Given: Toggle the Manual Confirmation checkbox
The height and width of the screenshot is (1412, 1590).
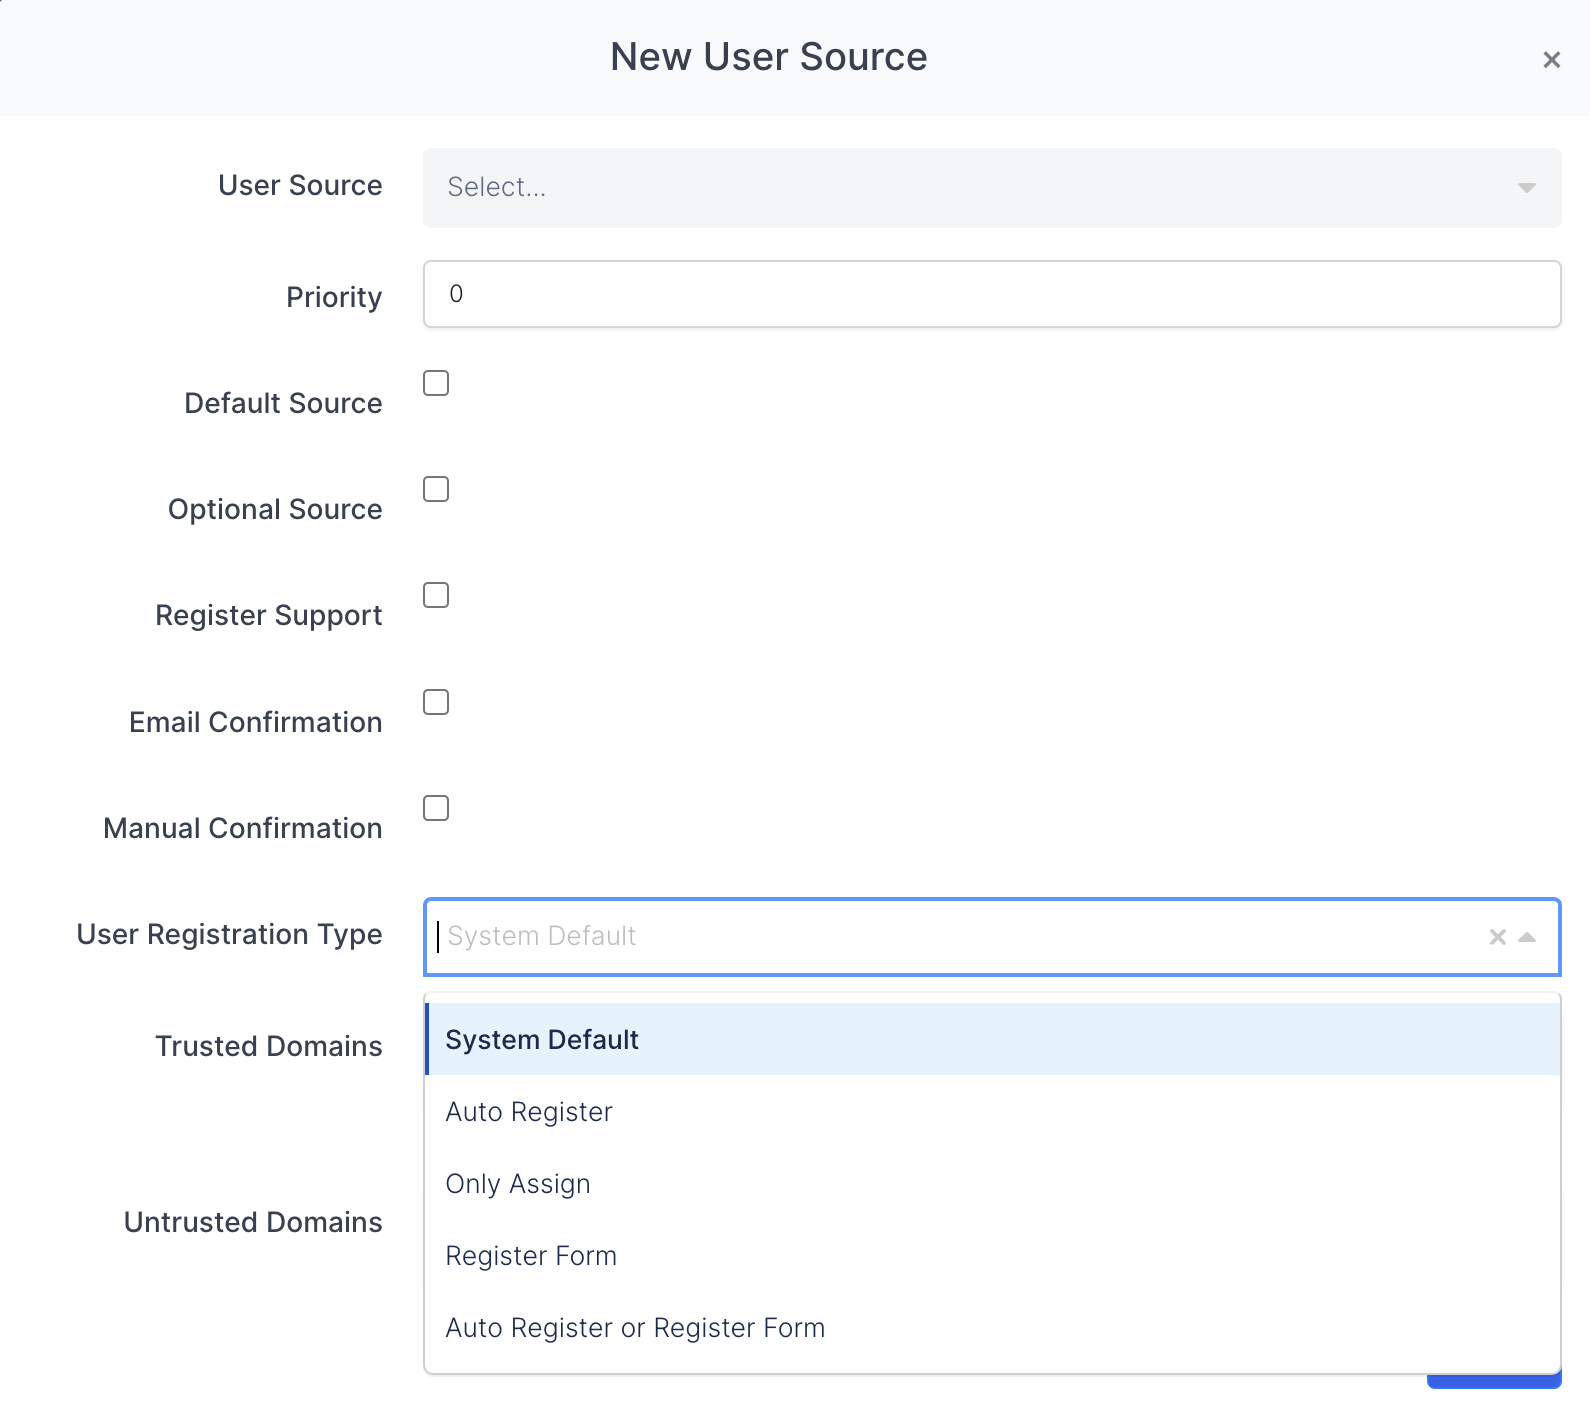Looking at the screenshot, I should click(436, 808).
